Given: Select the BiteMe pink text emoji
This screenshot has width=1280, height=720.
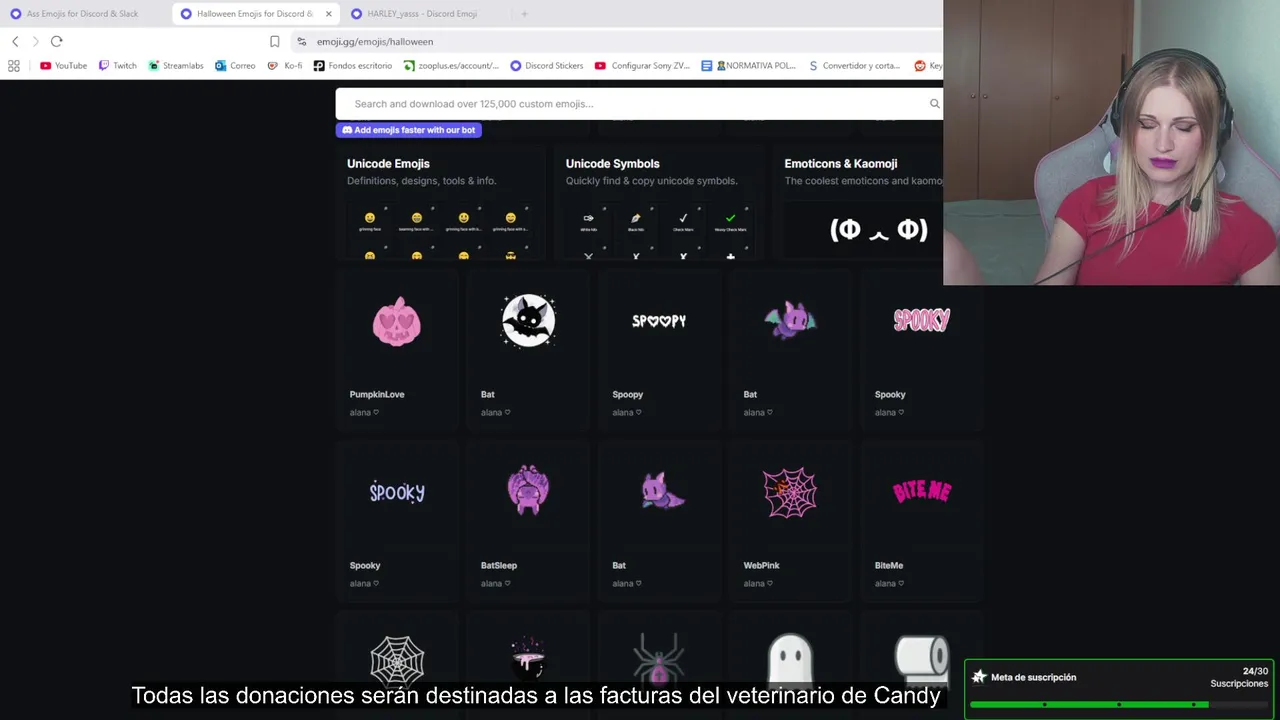Looking at the screenshot, I should click(x=921, y=491).
